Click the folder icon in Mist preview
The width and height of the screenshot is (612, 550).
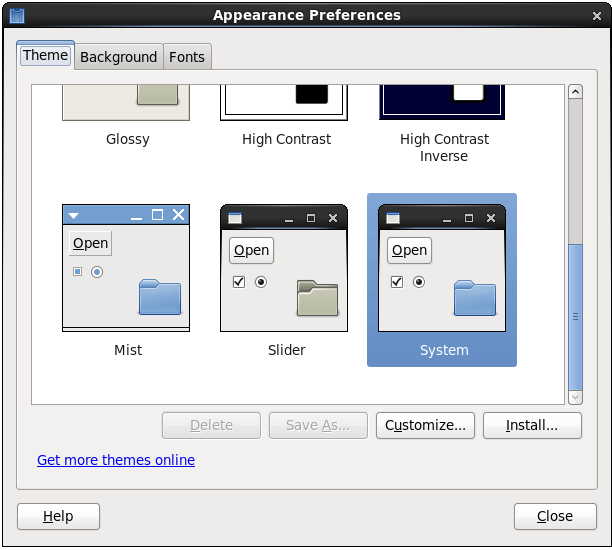click(159, 297)
